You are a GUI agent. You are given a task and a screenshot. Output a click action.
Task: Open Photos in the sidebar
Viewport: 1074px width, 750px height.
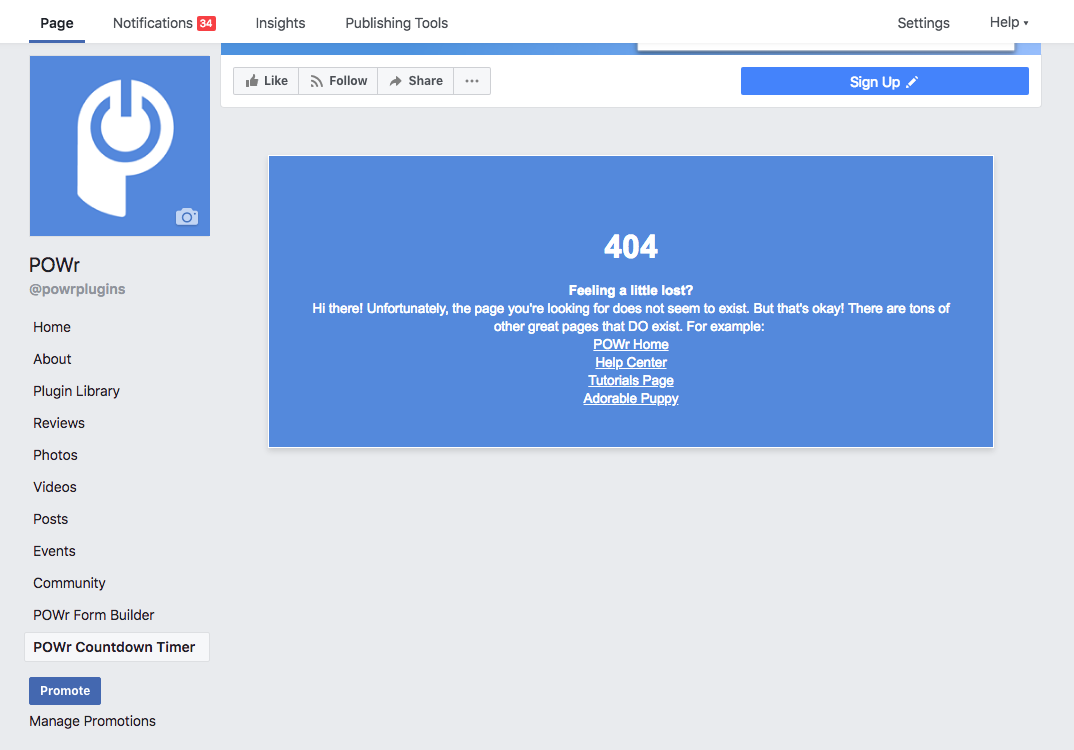(55, 455)
